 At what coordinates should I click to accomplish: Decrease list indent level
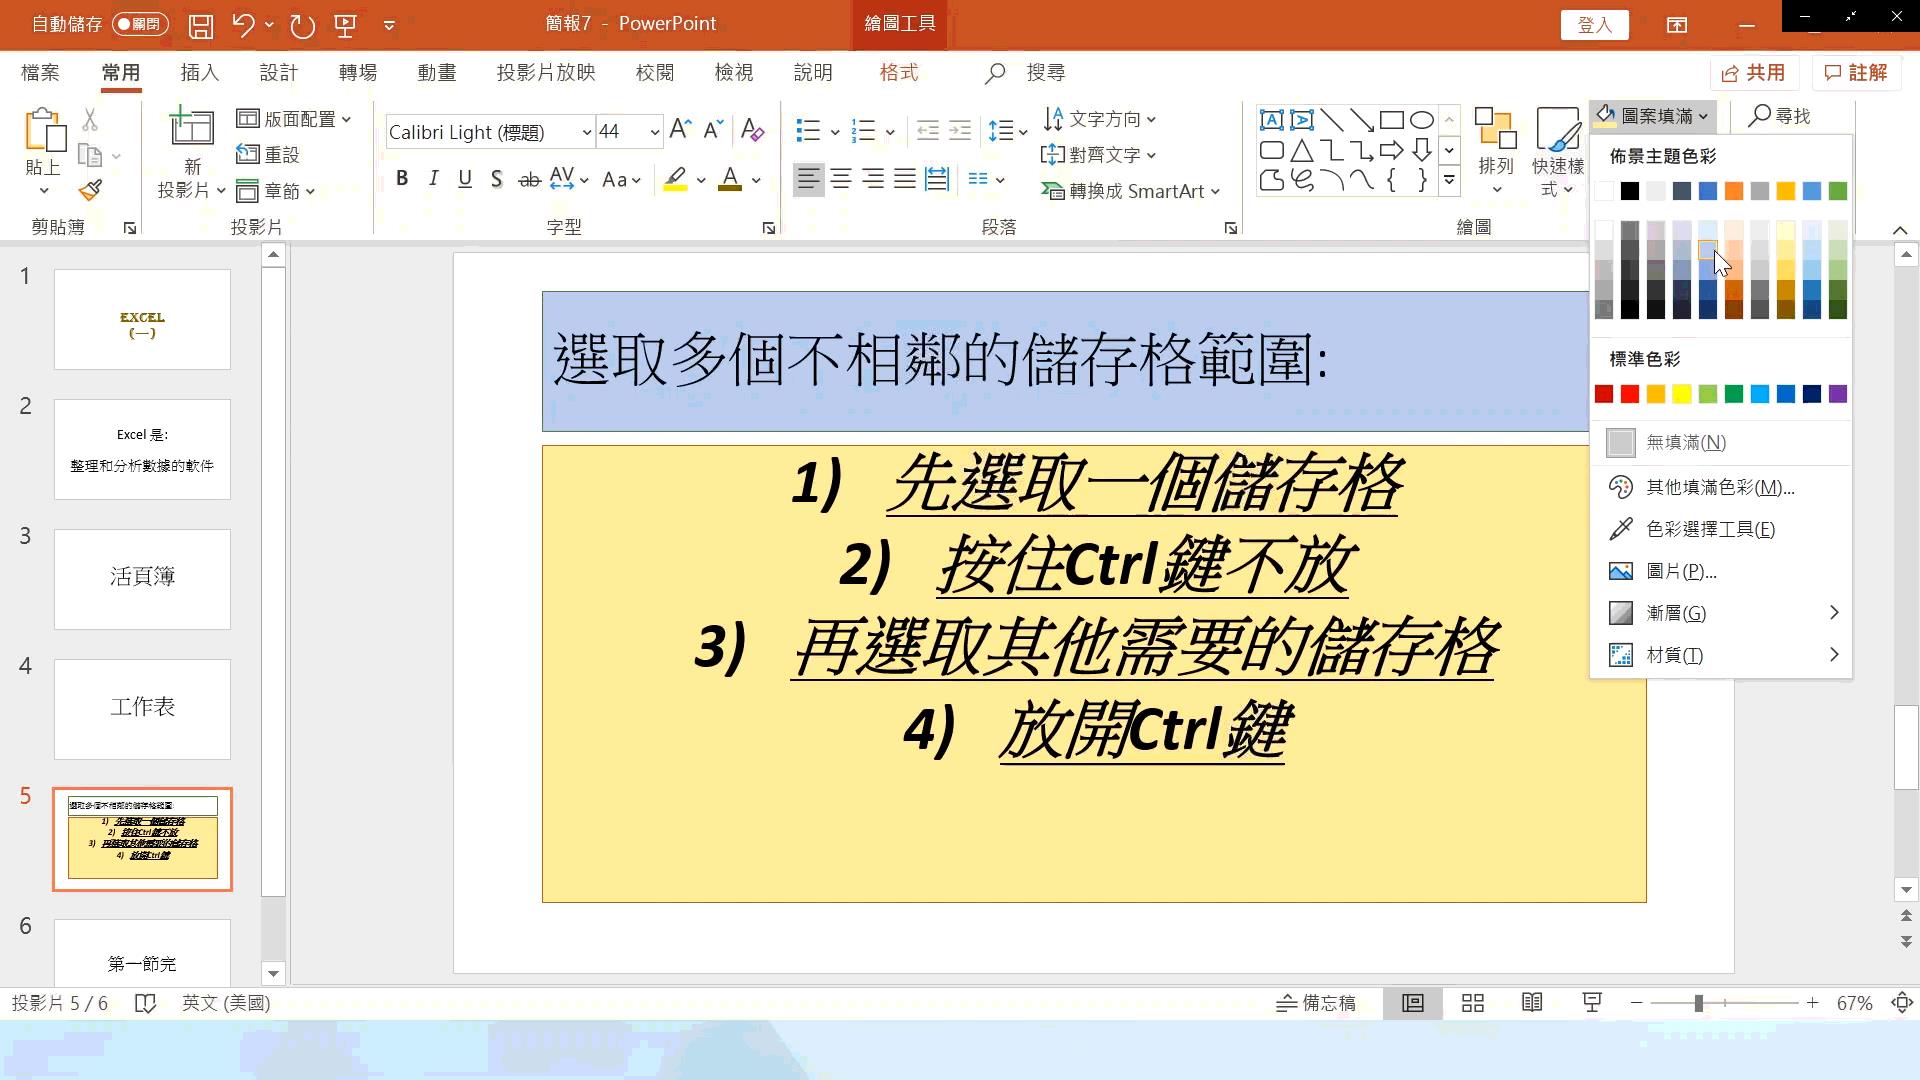click(928, 130)
